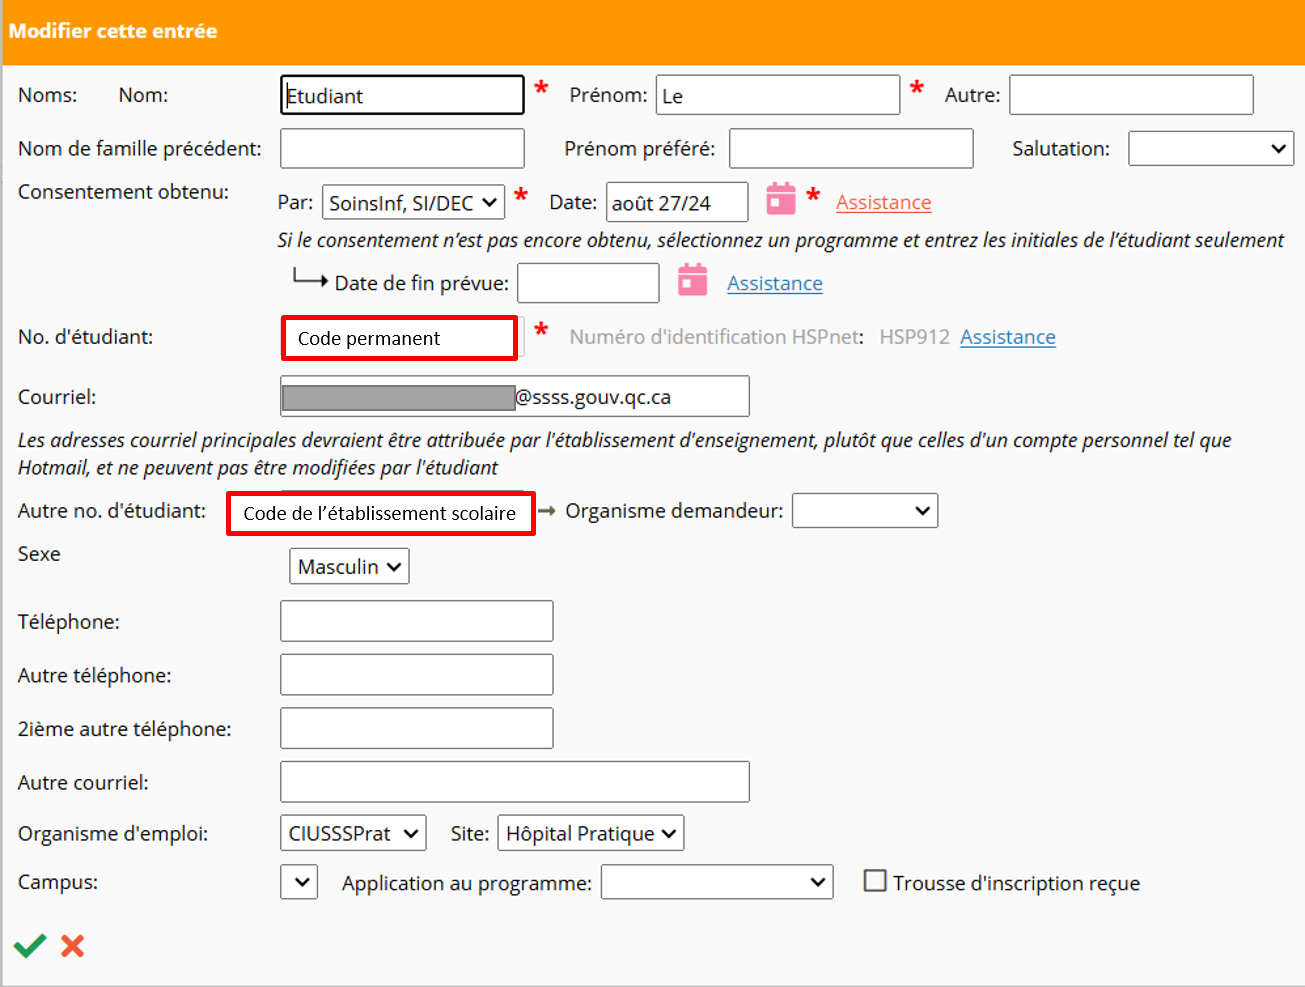Select the Téléphone input field
This screenshot has width=1305, height=987.
click(x=417, y=621)
